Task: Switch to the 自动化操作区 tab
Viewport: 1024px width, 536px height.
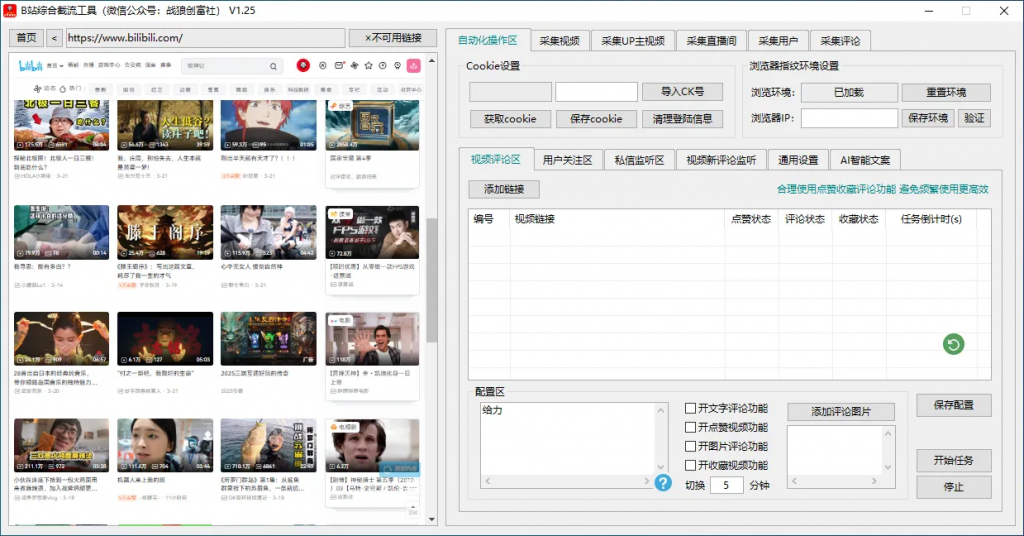Action: tap(488, 40)
